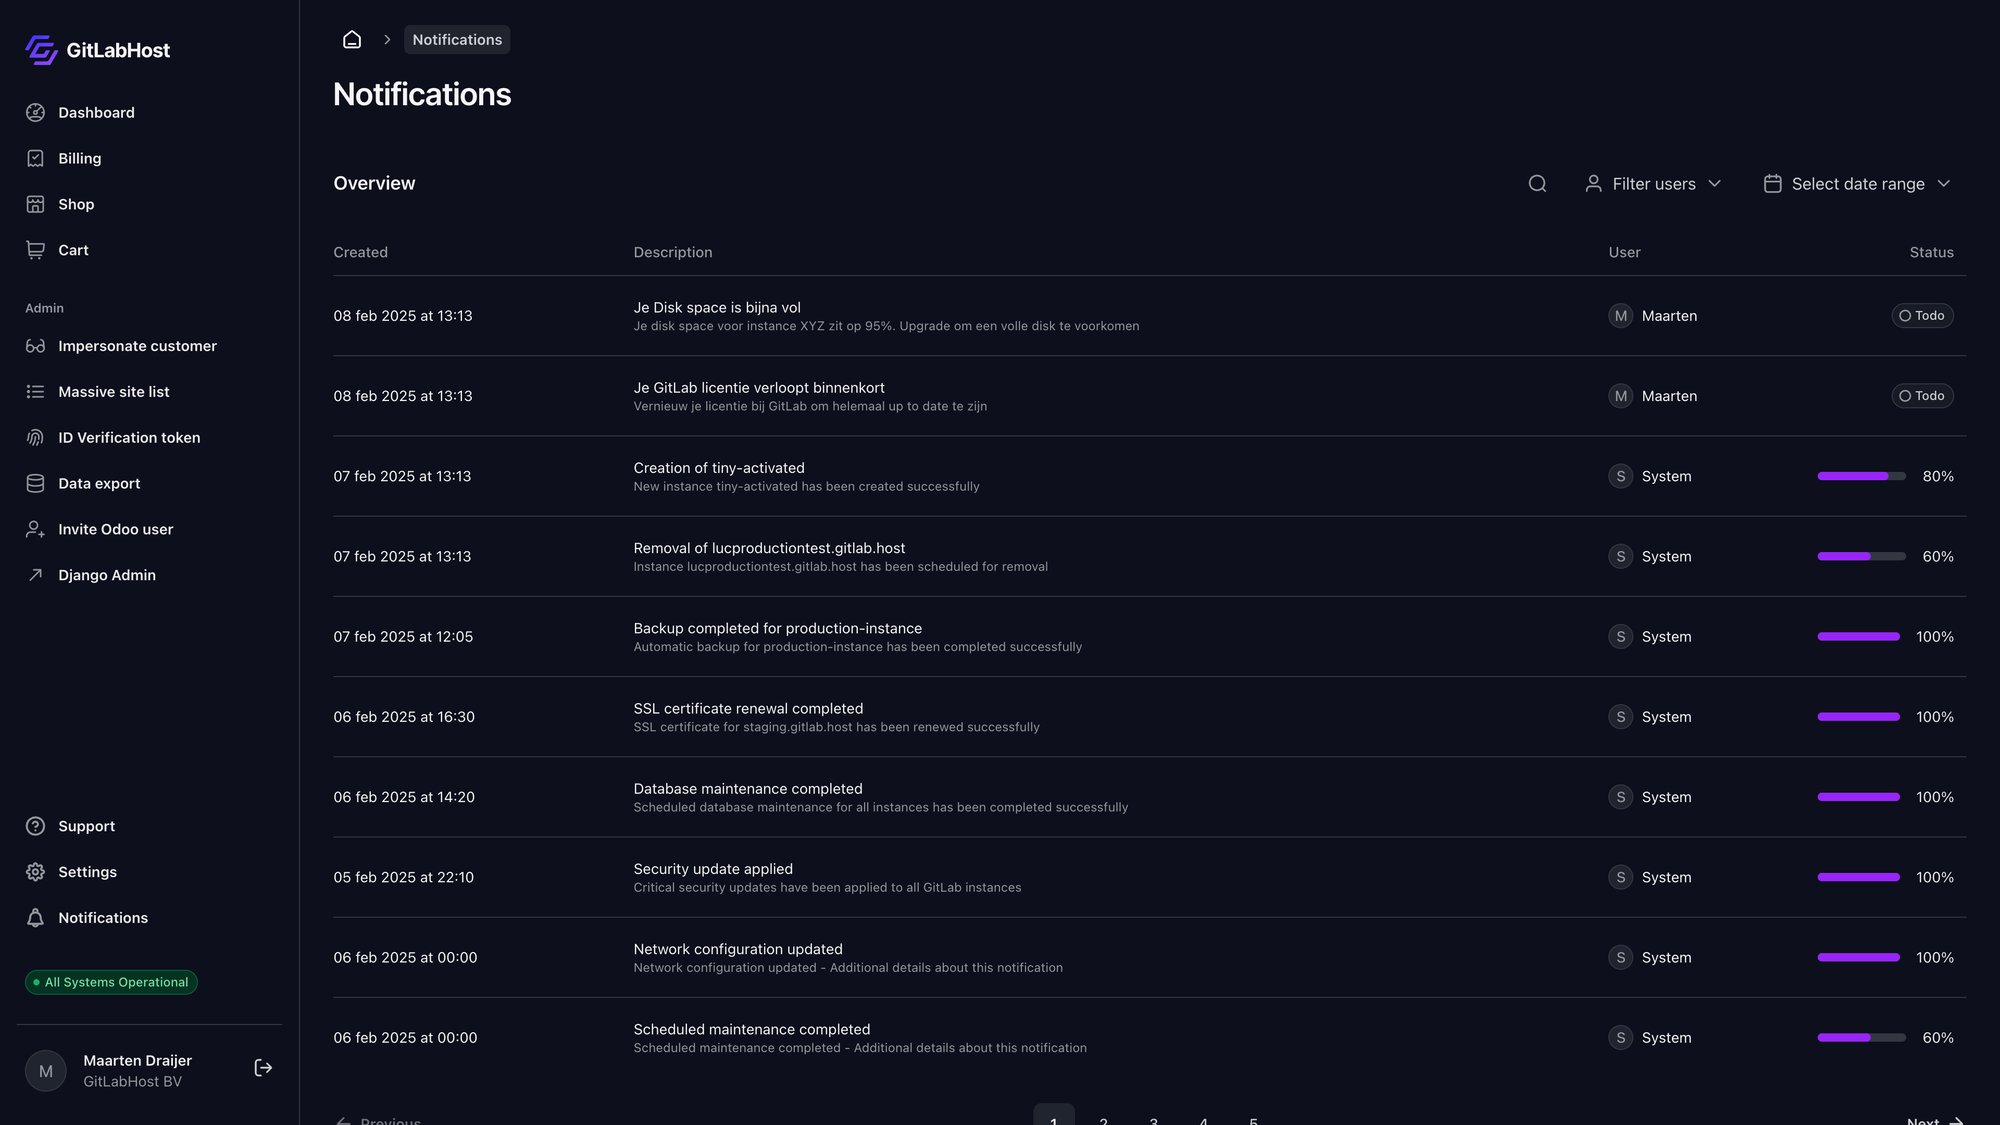Open the Dashboard from the sidebar
Viewport: 2000px width, 1125px height.
(96, 112)
